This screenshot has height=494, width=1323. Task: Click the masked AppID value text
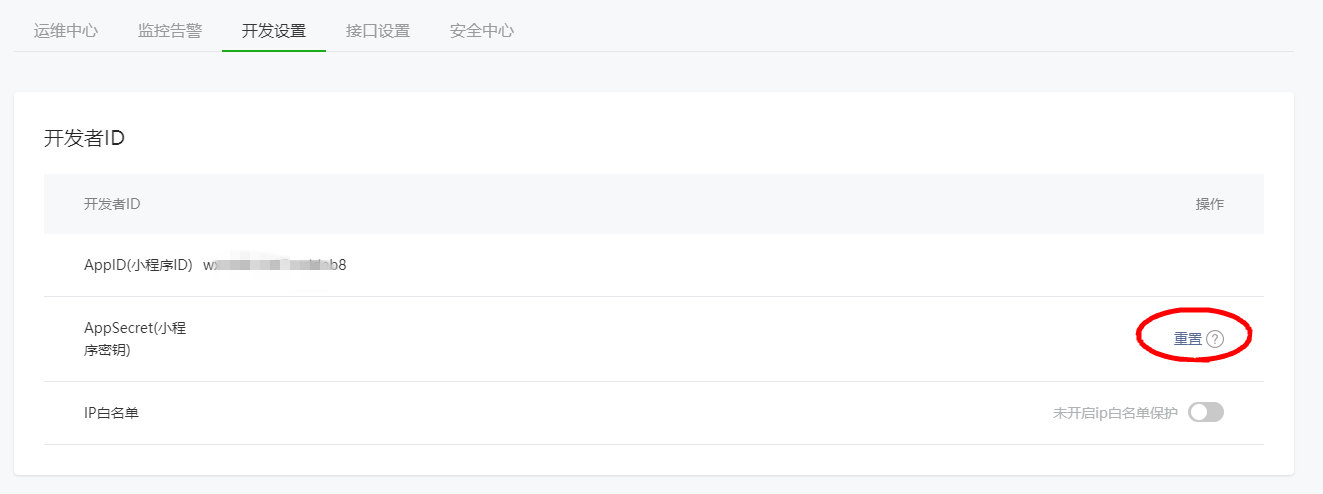pos(275,265)
